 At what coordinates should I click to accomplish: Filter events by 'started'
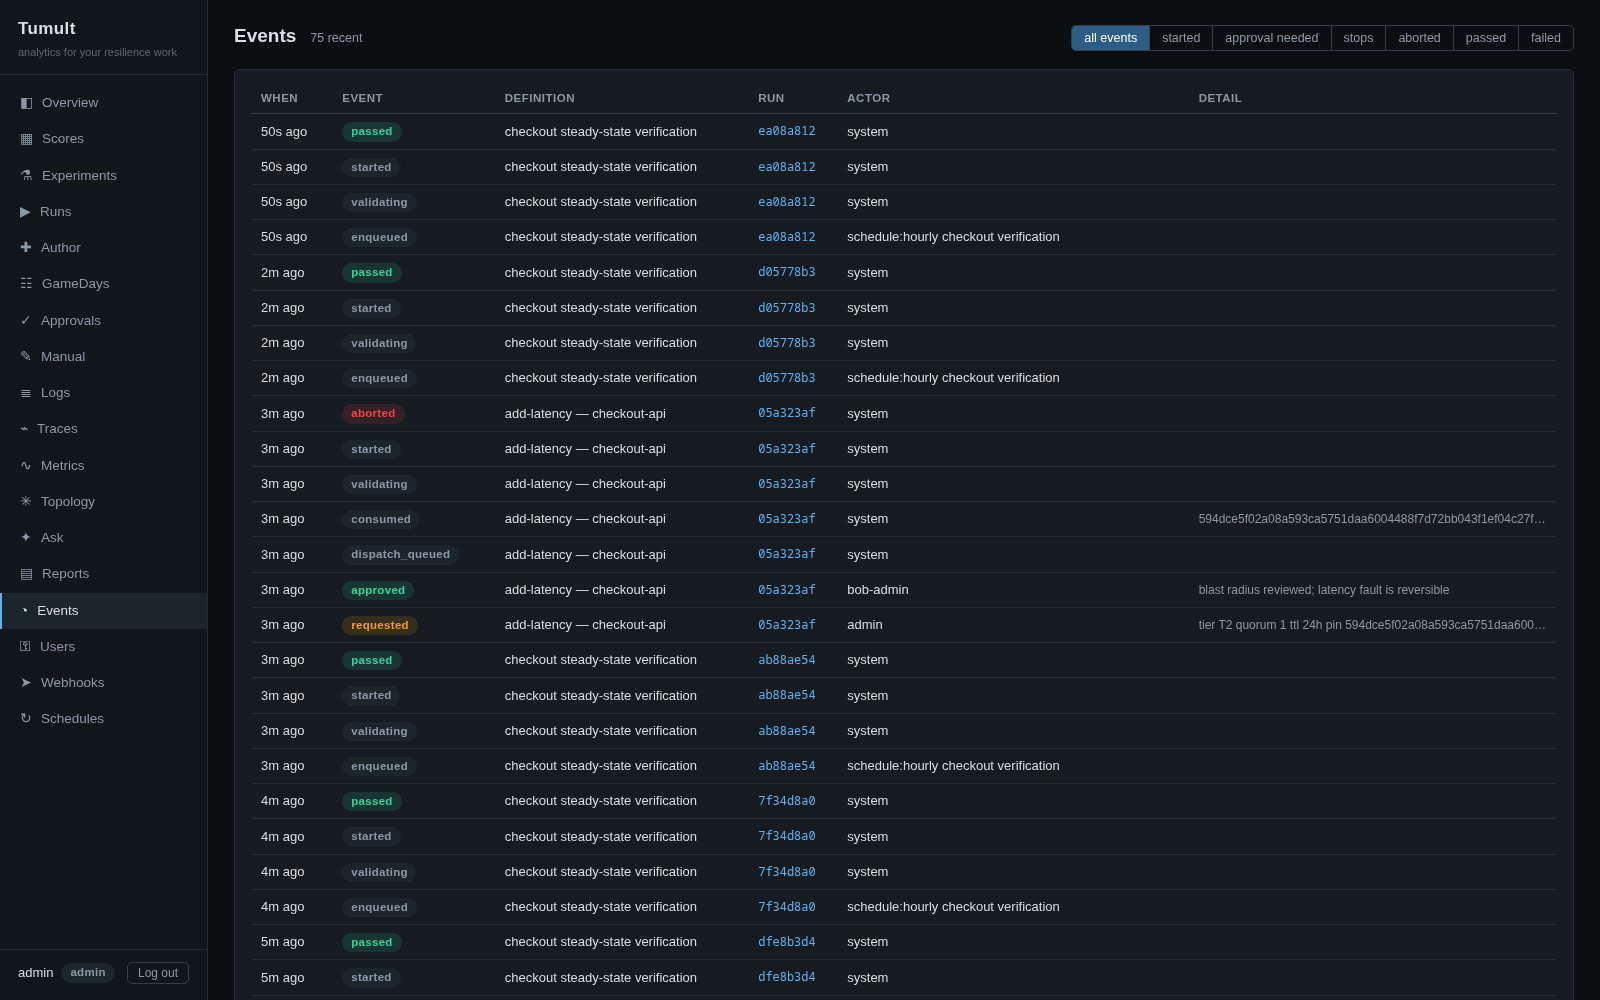click(x=1181, y=38)
